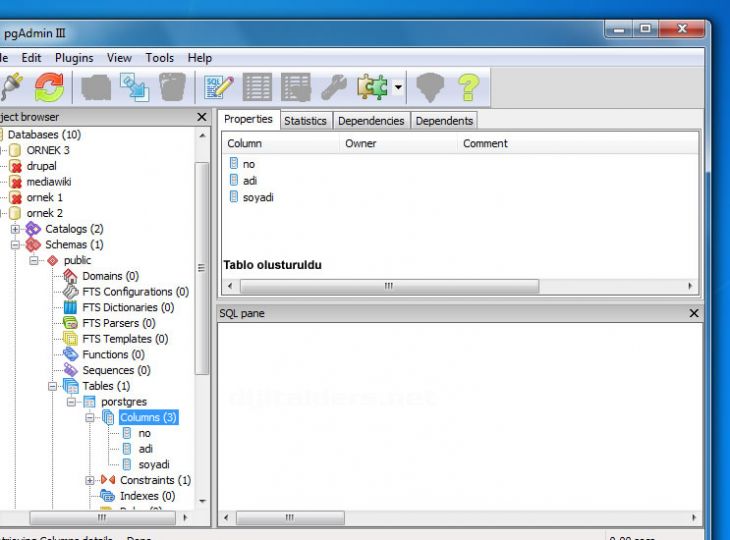Click the Column header
The image size is (730, 540).
tap(281, 143)
